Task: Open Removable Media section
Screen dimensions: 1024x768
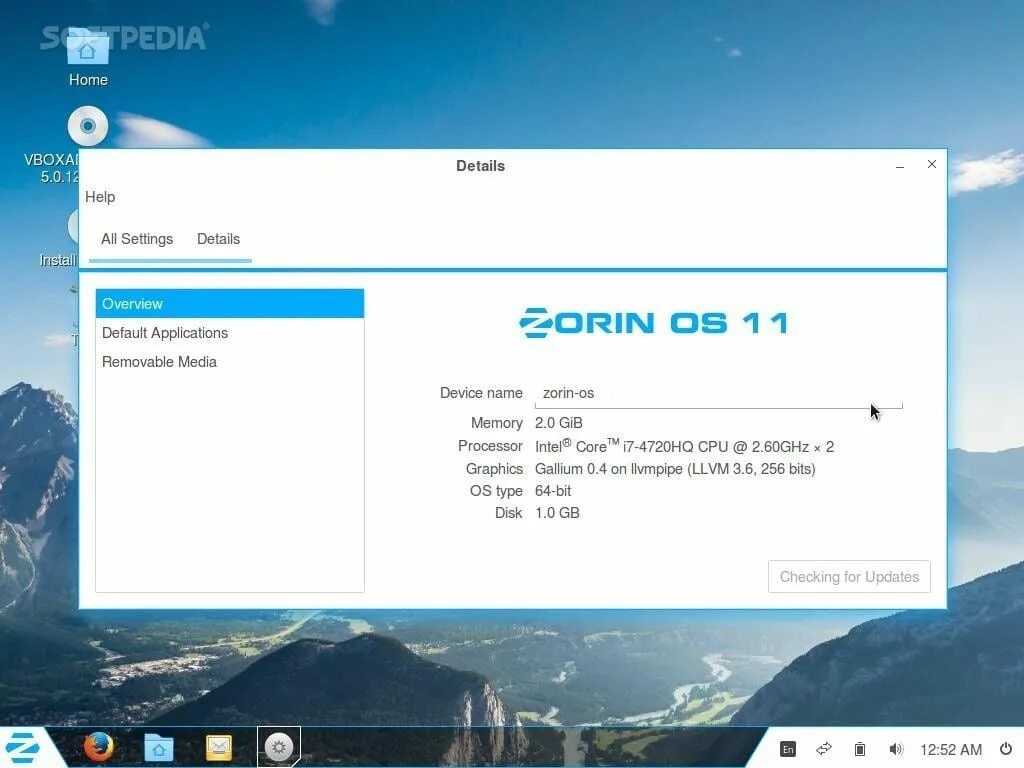Action: point(230,362)
